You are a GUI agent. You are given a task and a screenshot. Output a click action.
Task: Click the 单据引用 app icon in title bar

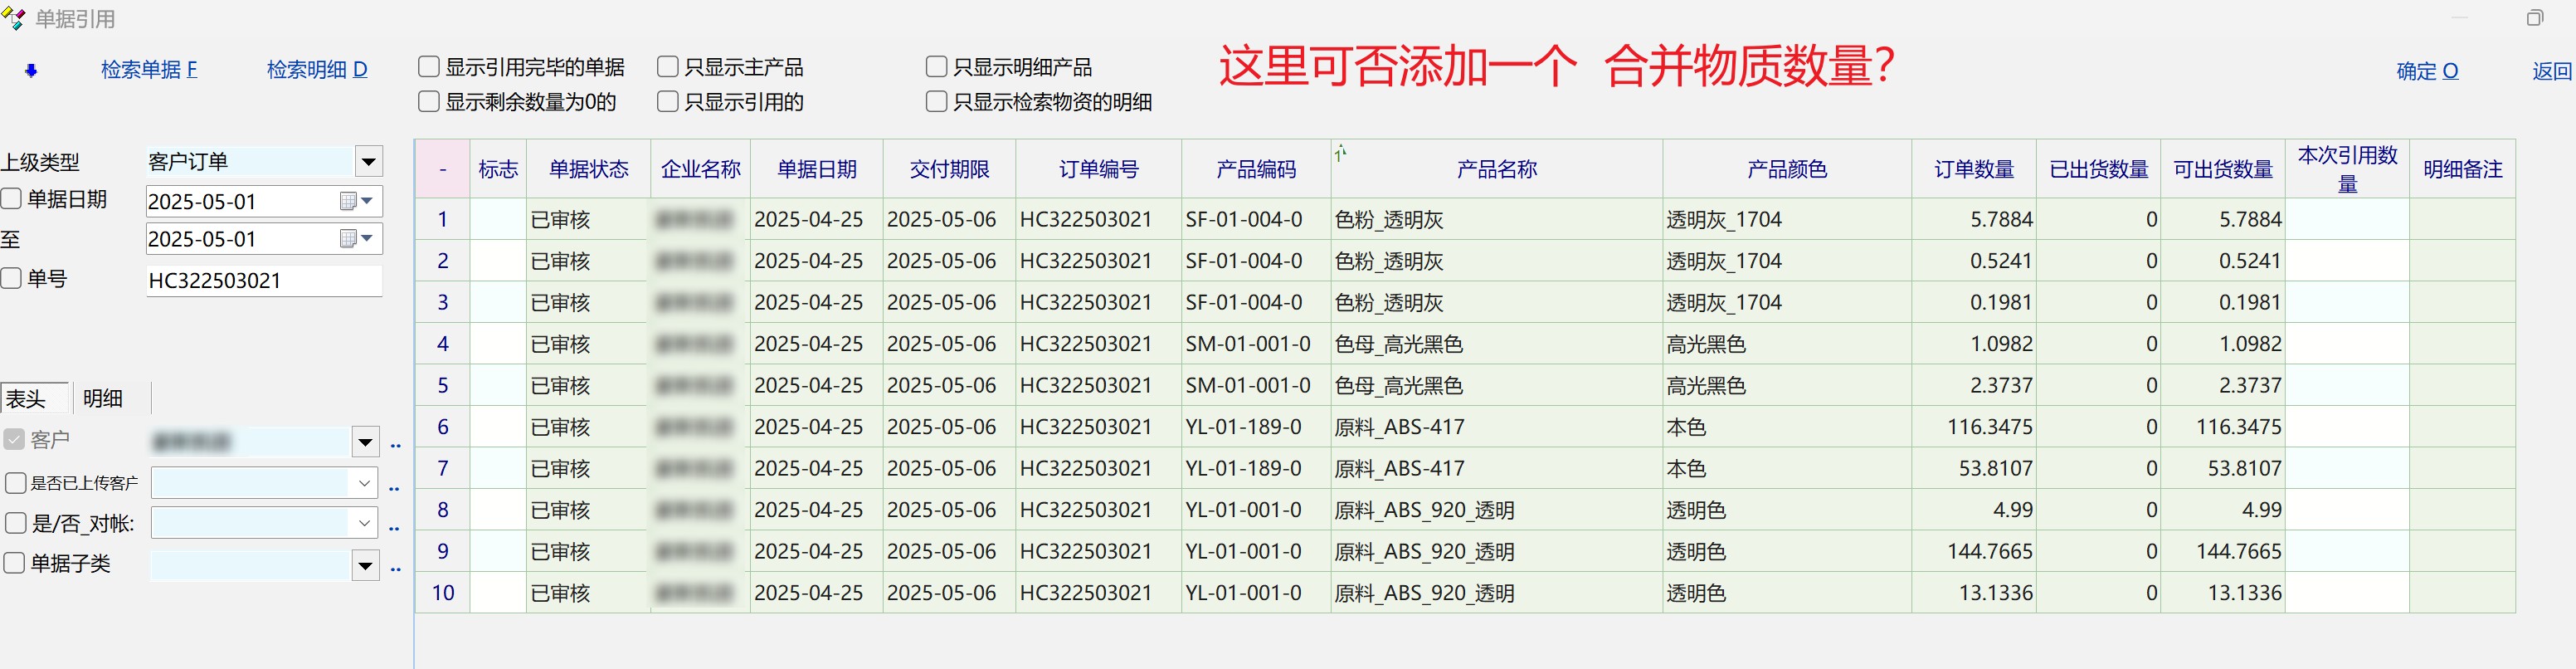[x=14, y=18]
